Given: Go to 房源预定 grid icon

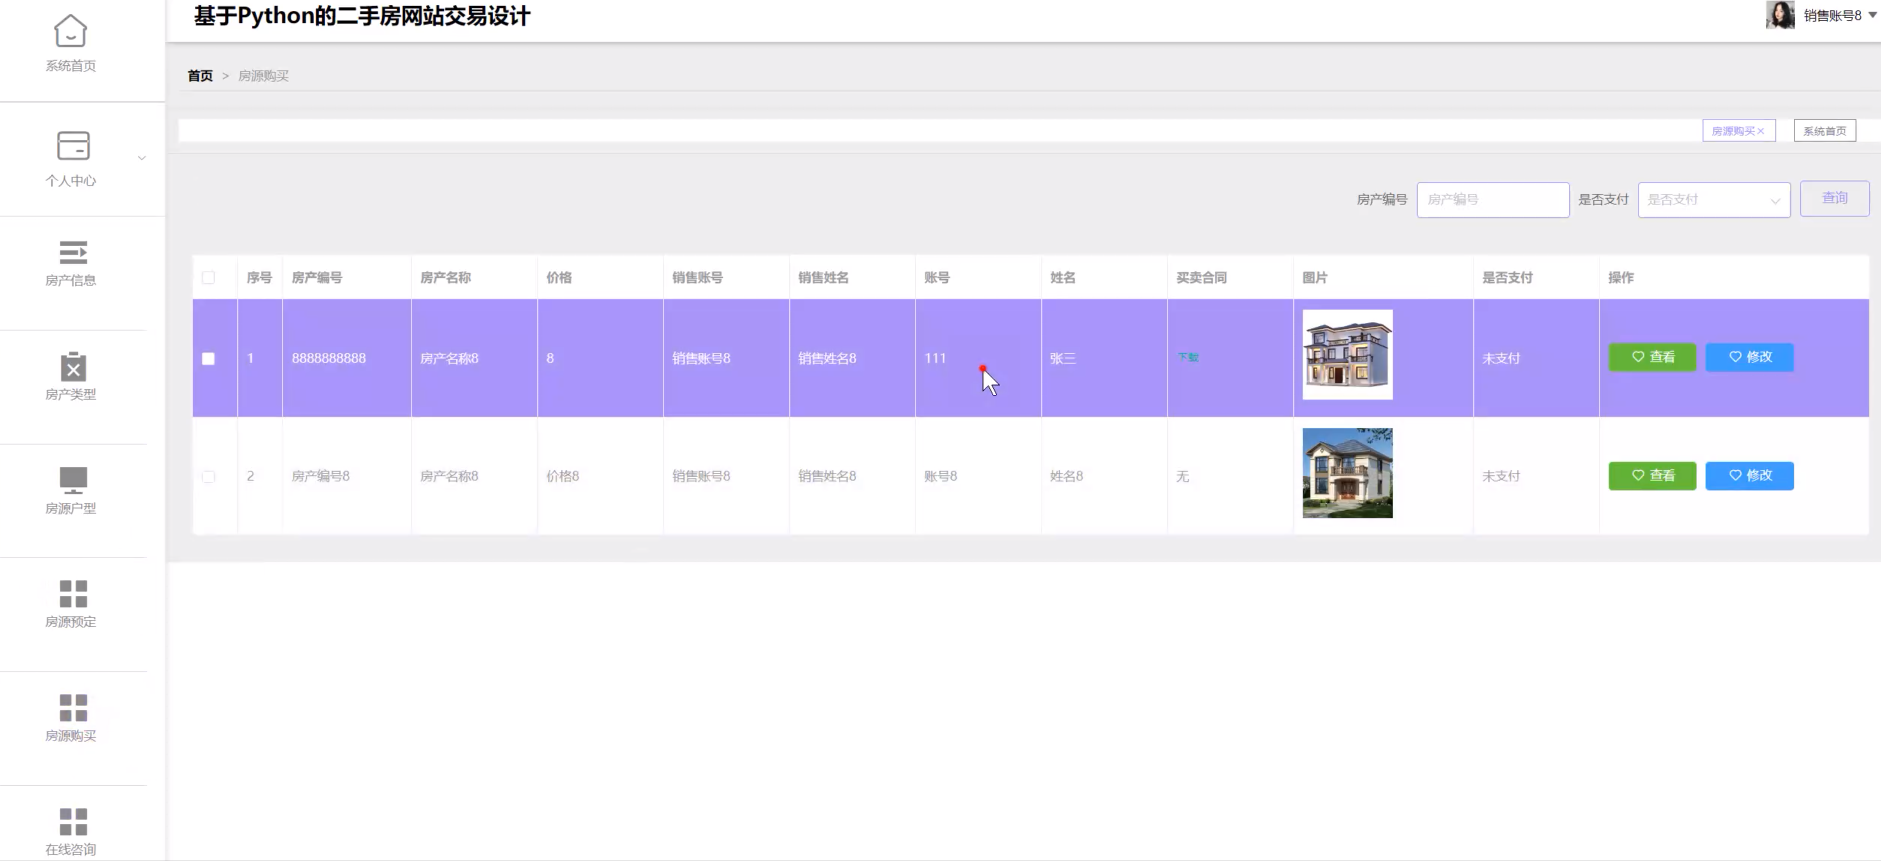Looking at the screenshot, I should click(73, 594).
